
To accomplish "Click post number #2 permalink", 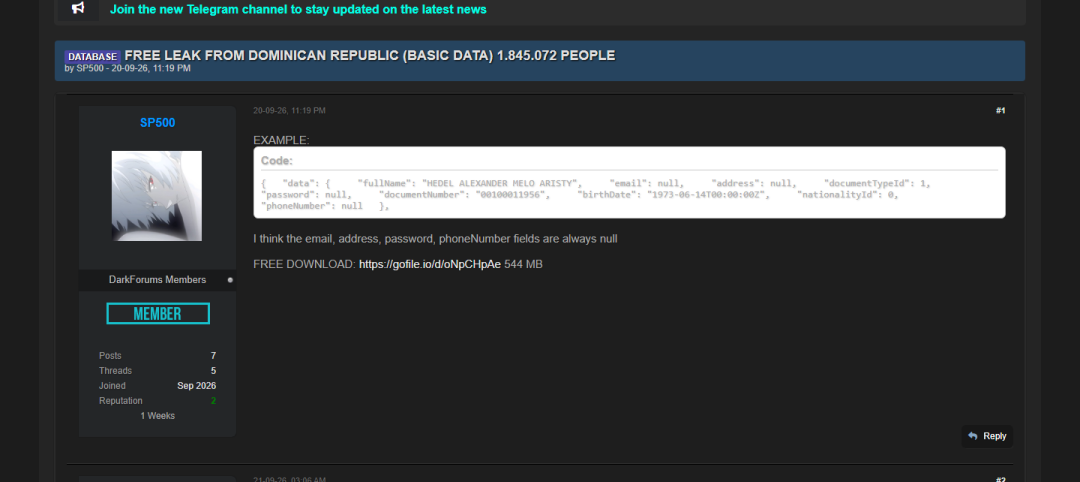I will click(x=1000, y=479).
